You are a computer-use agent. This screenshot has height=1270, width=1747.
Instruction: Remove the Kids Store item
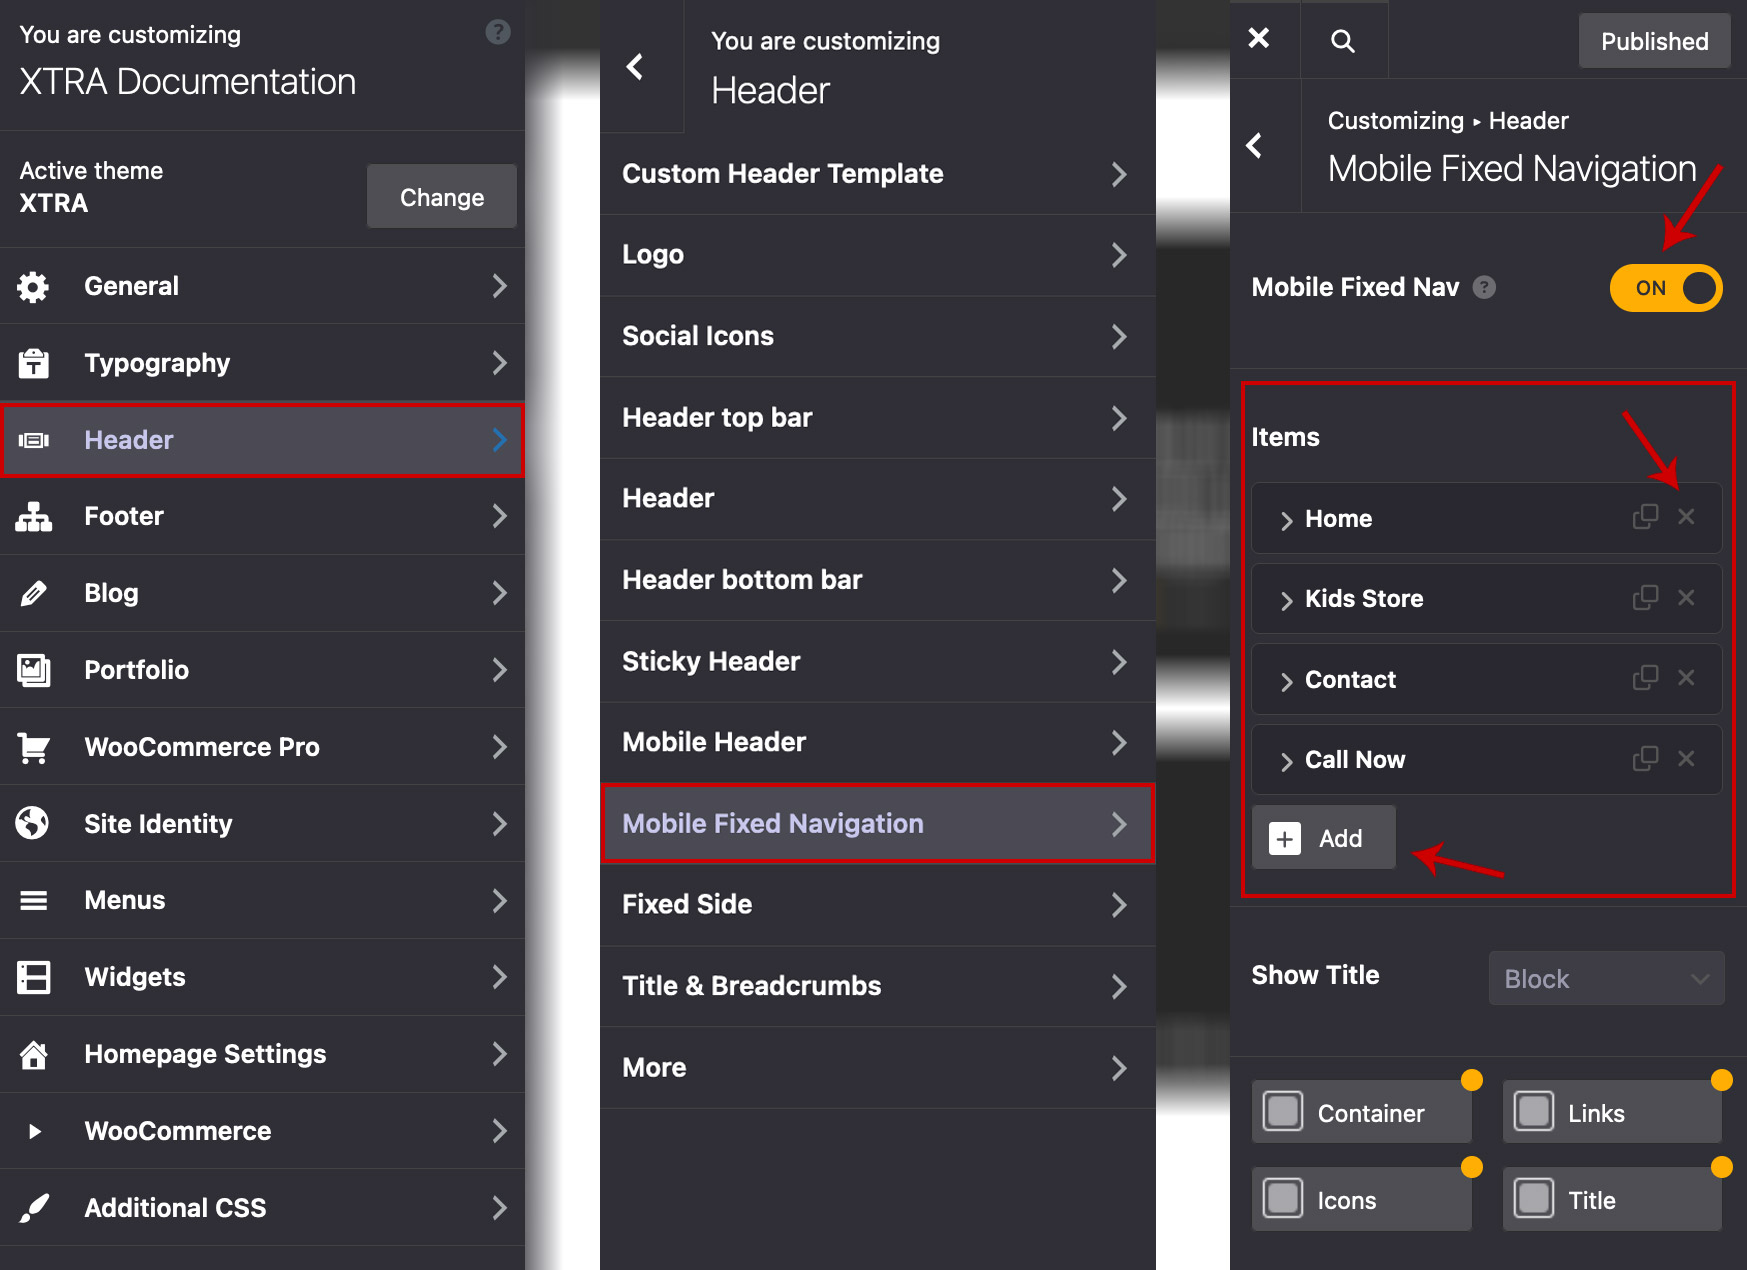[1686, 598]
